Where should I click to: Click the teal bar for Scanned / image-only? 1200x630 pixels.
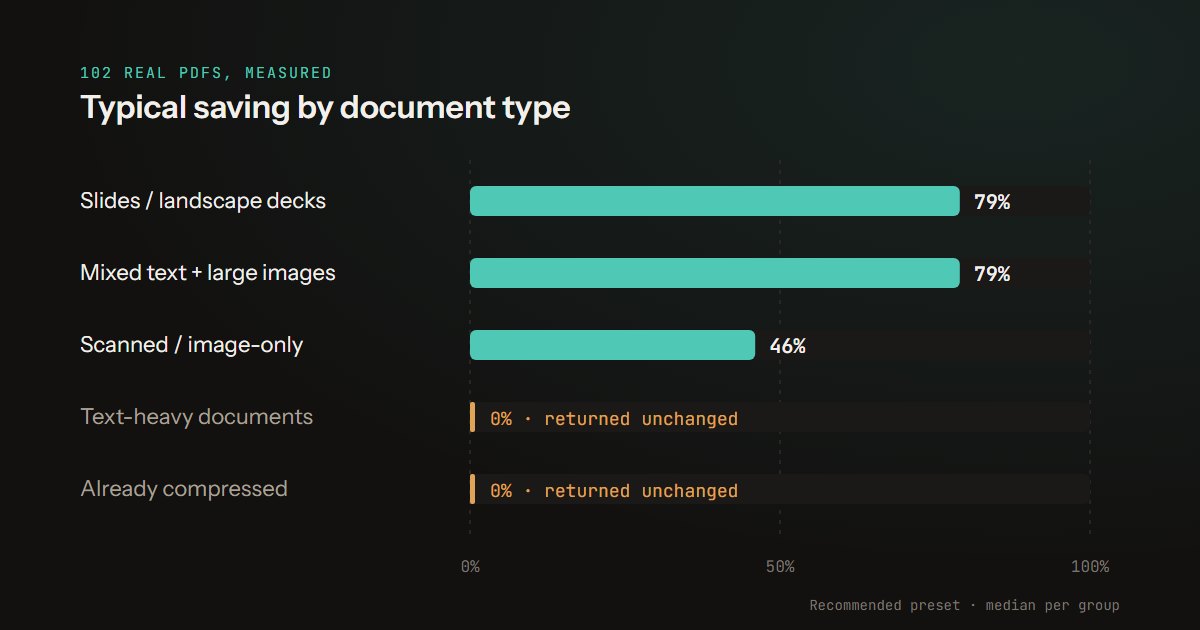pyautogui.click(x=612, y=345)
